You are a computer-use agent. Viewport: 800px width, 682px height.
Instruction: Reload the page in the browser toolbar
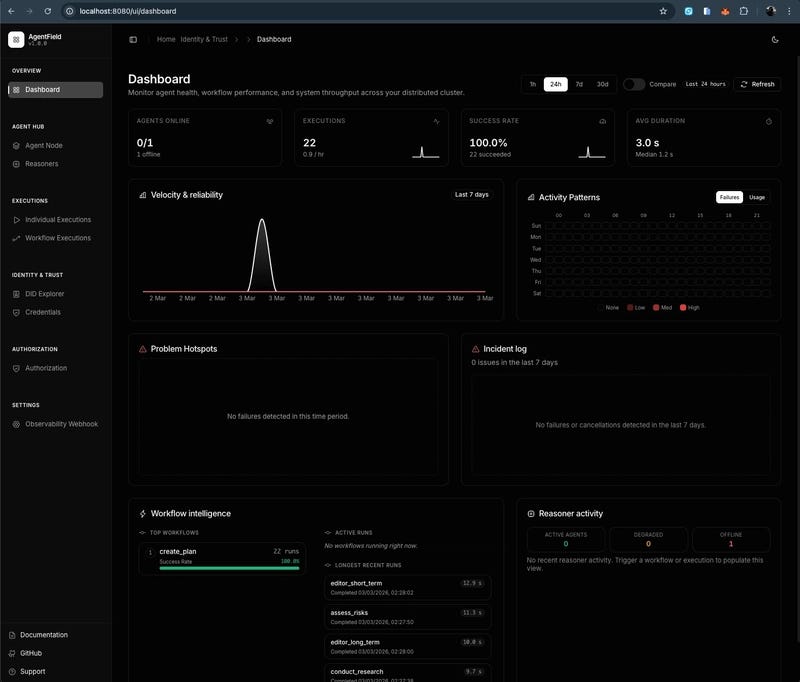(x=47, y=11)
